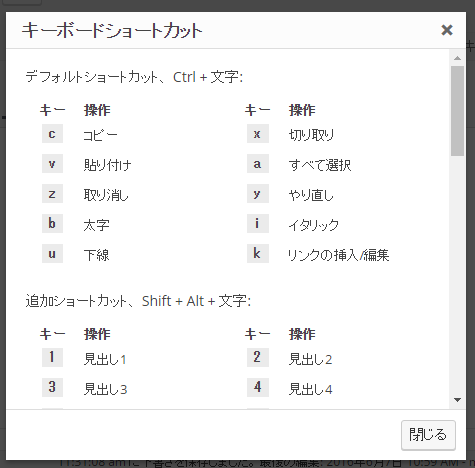Click the 'y' key badge for やり直し
The image size is (475, 468).
coord(258,193)
